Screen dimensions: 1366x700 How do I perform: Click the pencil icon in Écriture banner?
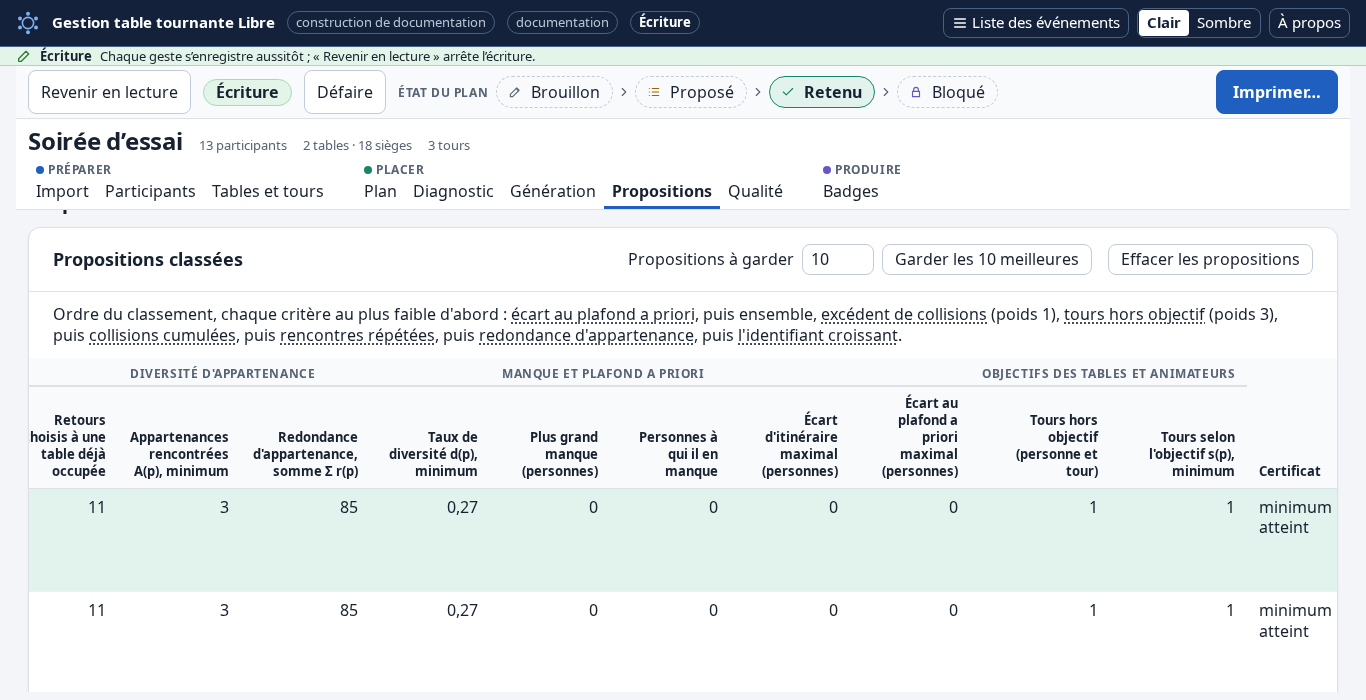click(24, 56)
